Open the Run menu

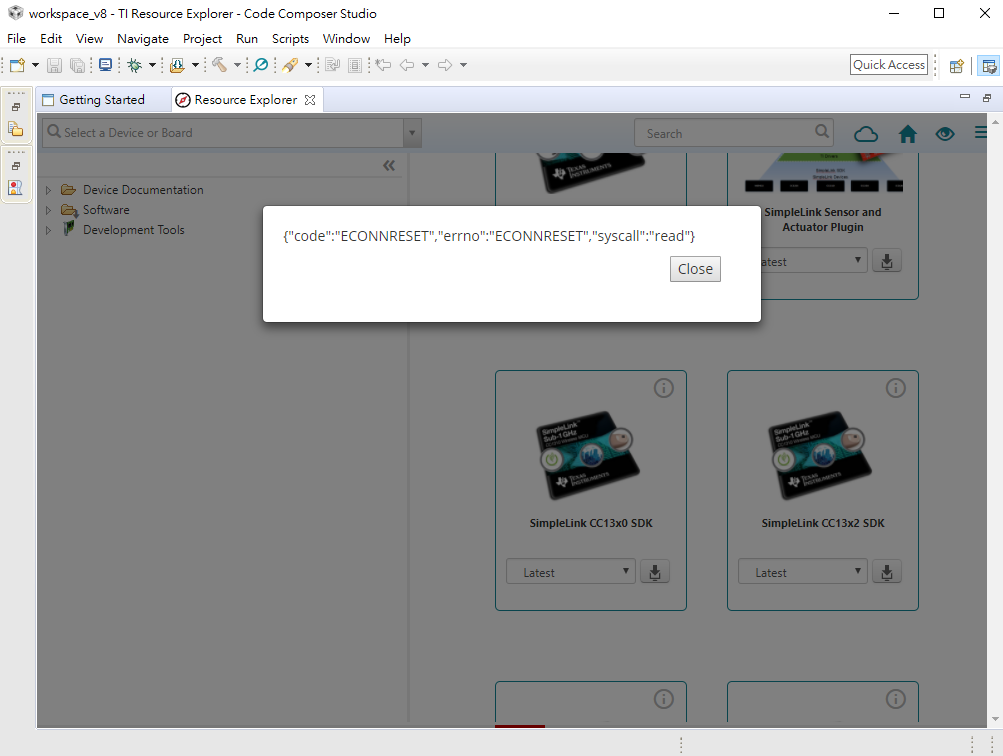(247, 38)
